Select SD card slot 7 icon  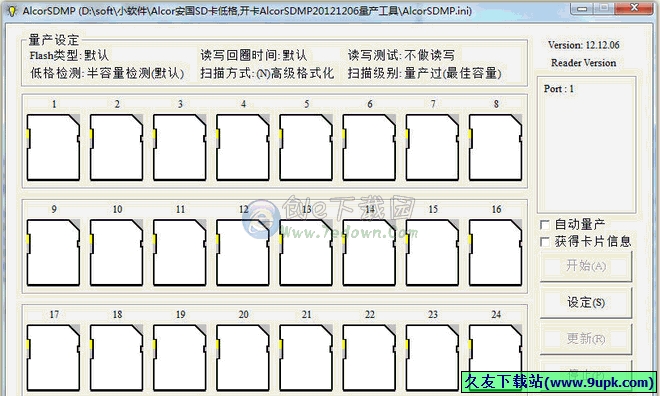point(432,147)
